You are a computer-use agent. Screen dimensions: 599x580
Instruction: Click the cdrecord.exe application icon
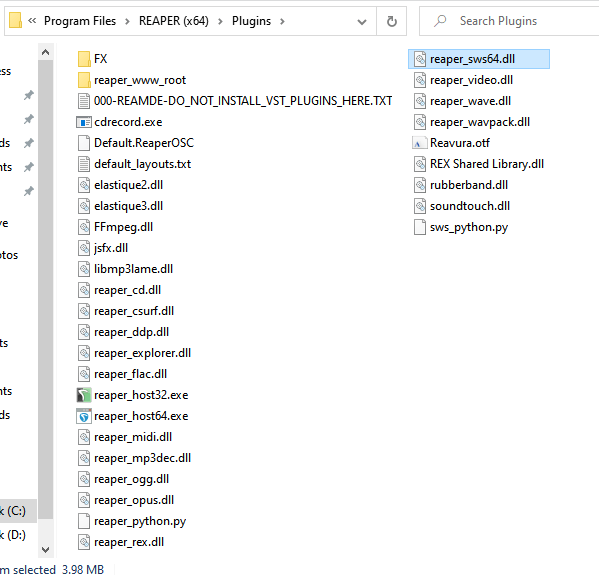84,122
